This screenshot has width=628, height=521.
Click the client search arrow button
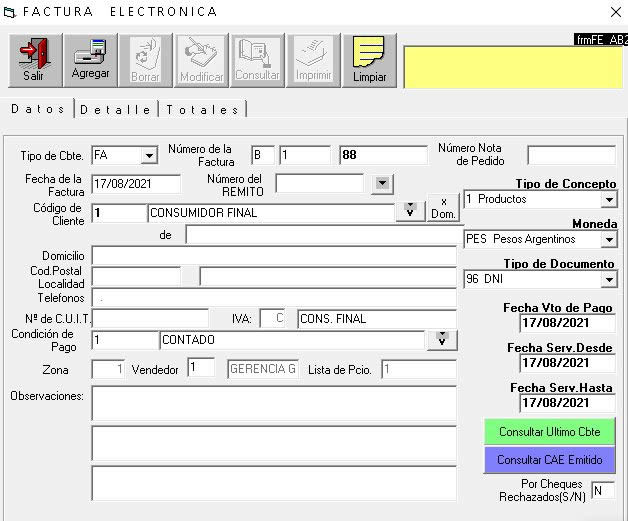coord(409,211)
